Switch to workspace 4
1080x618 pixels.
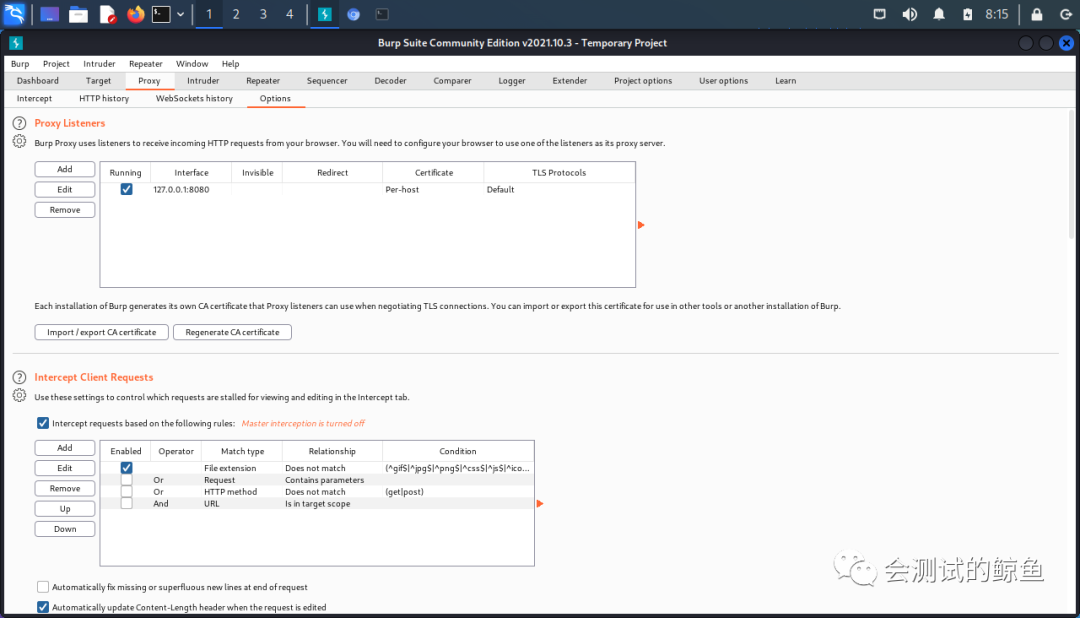pos(289,14)
